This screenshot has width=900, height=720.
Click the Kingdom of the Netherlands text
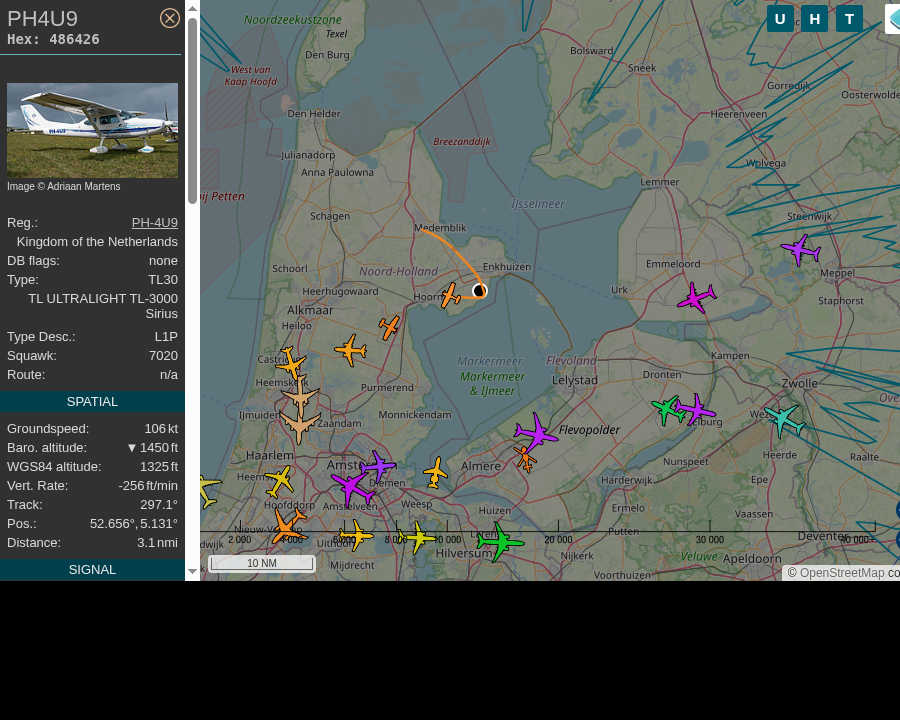coord(97,242)
